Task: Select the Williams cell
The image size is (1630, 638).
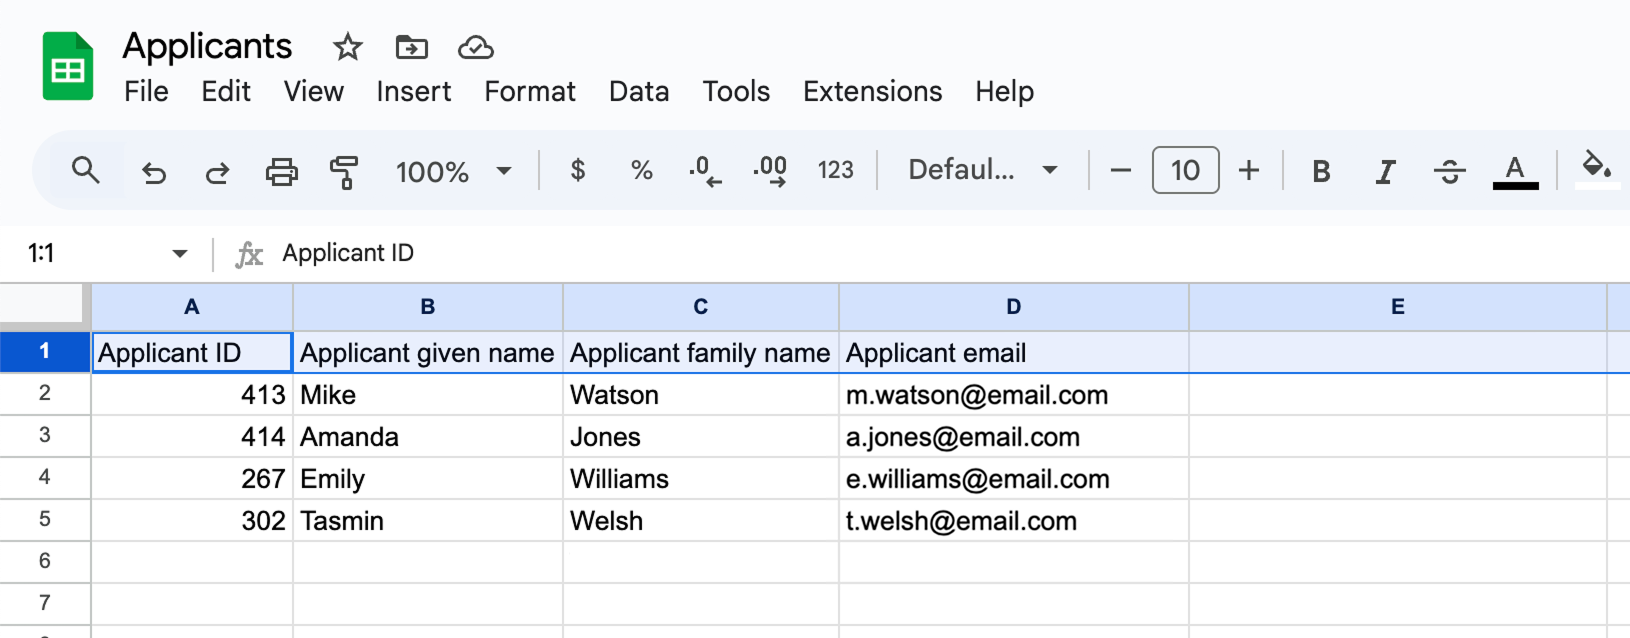Action: click(x=701, y=478)
